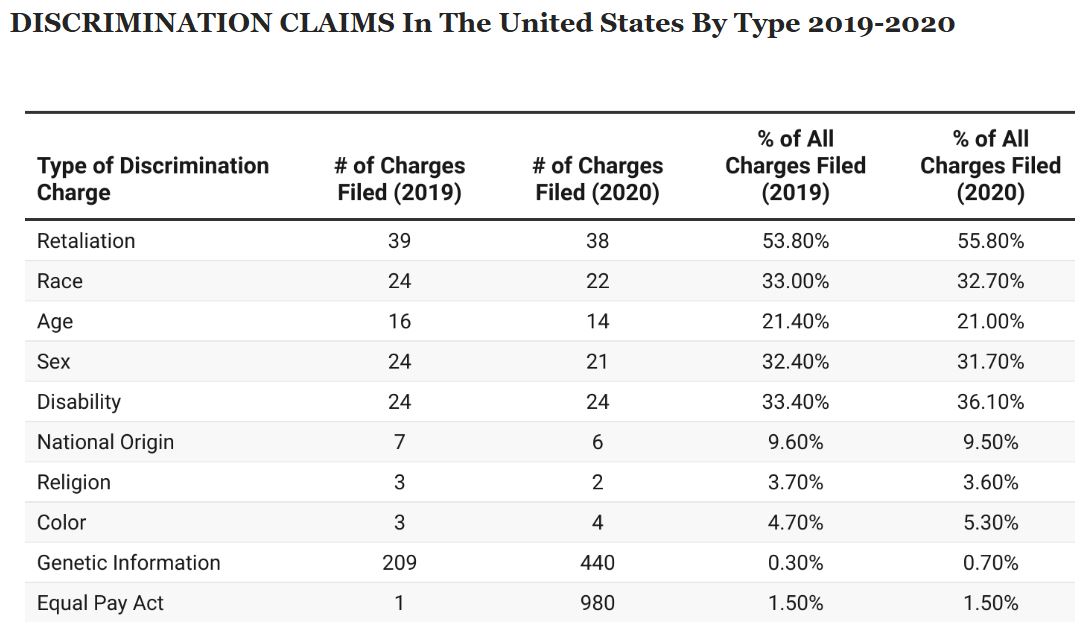The width and height of the screenshot is (1082, 640).
Task: Select the Disability row label
Action: (79, 402)
